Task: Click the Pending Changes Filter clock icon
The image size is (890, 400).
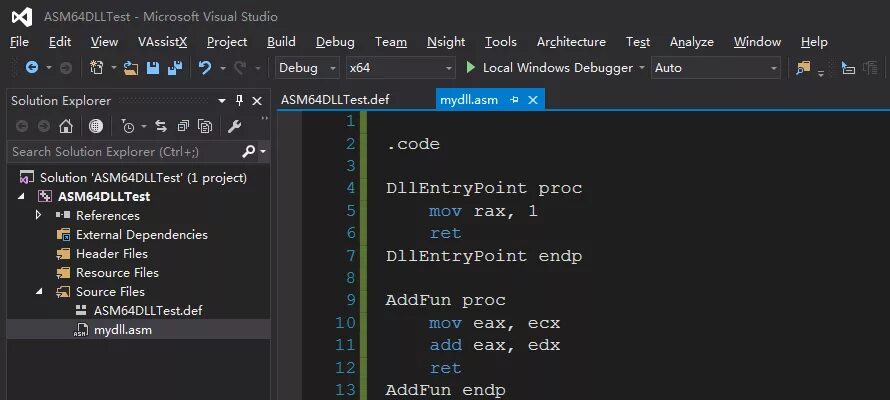Action: tap(128, 126)
